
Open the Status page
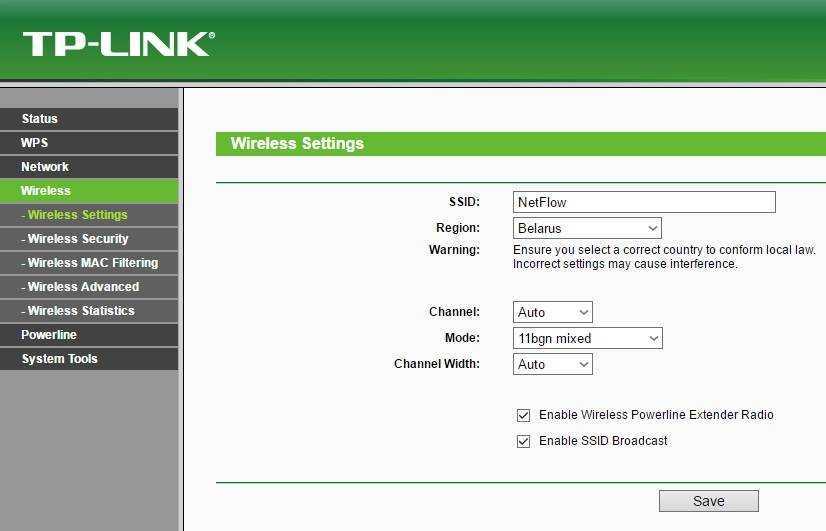(40, 119)
